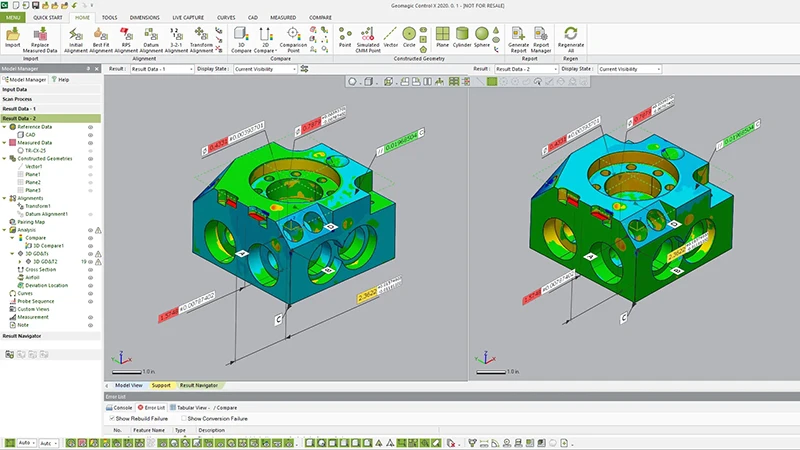Click the Comparison Point tool
800x450 pixels.
click(x=292, y=36)
